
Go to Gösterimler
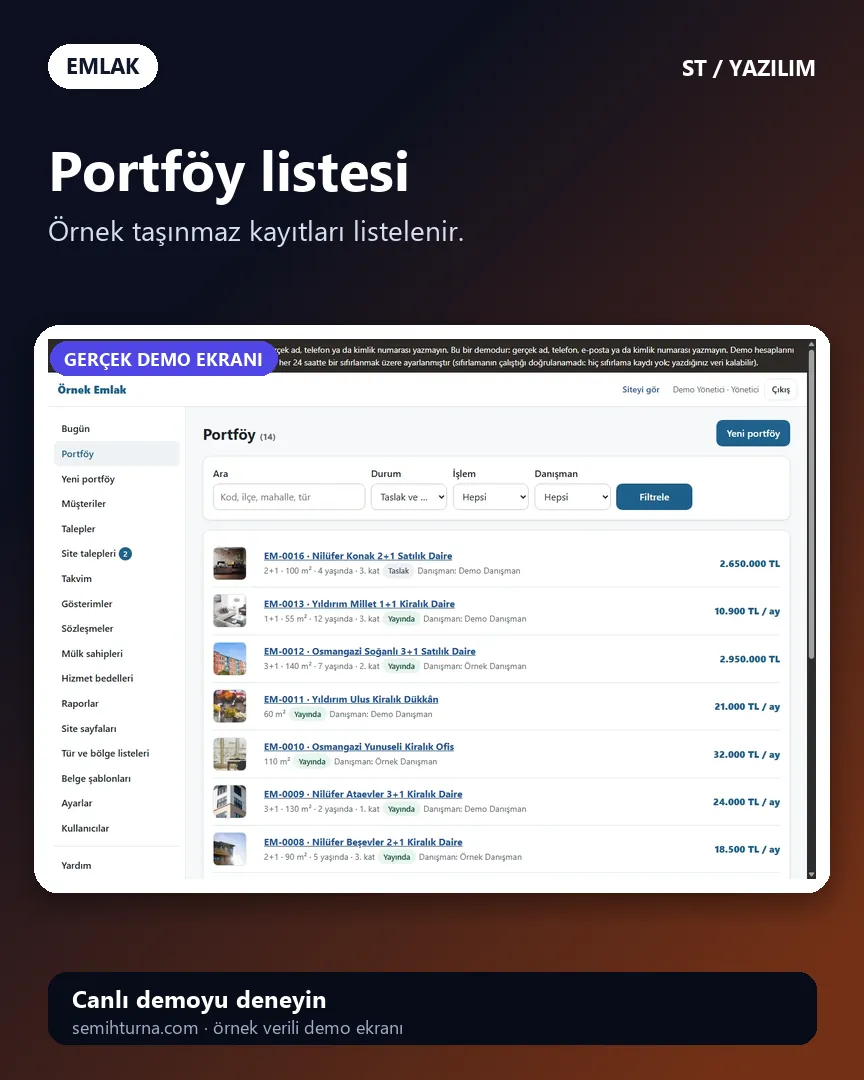click(x=86, y=604)
